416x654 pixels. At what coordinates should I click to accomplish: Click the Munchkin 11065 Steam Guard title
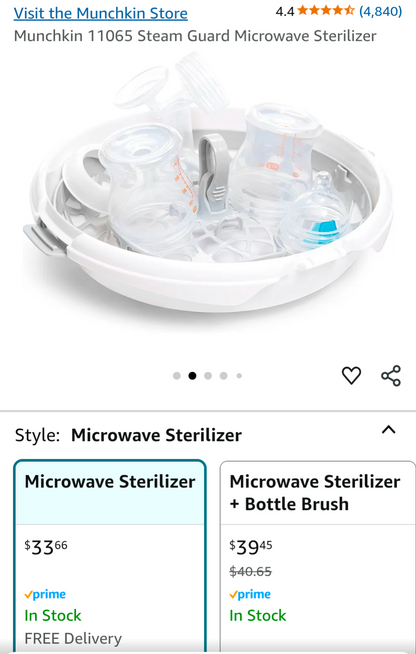pos(195,36)
